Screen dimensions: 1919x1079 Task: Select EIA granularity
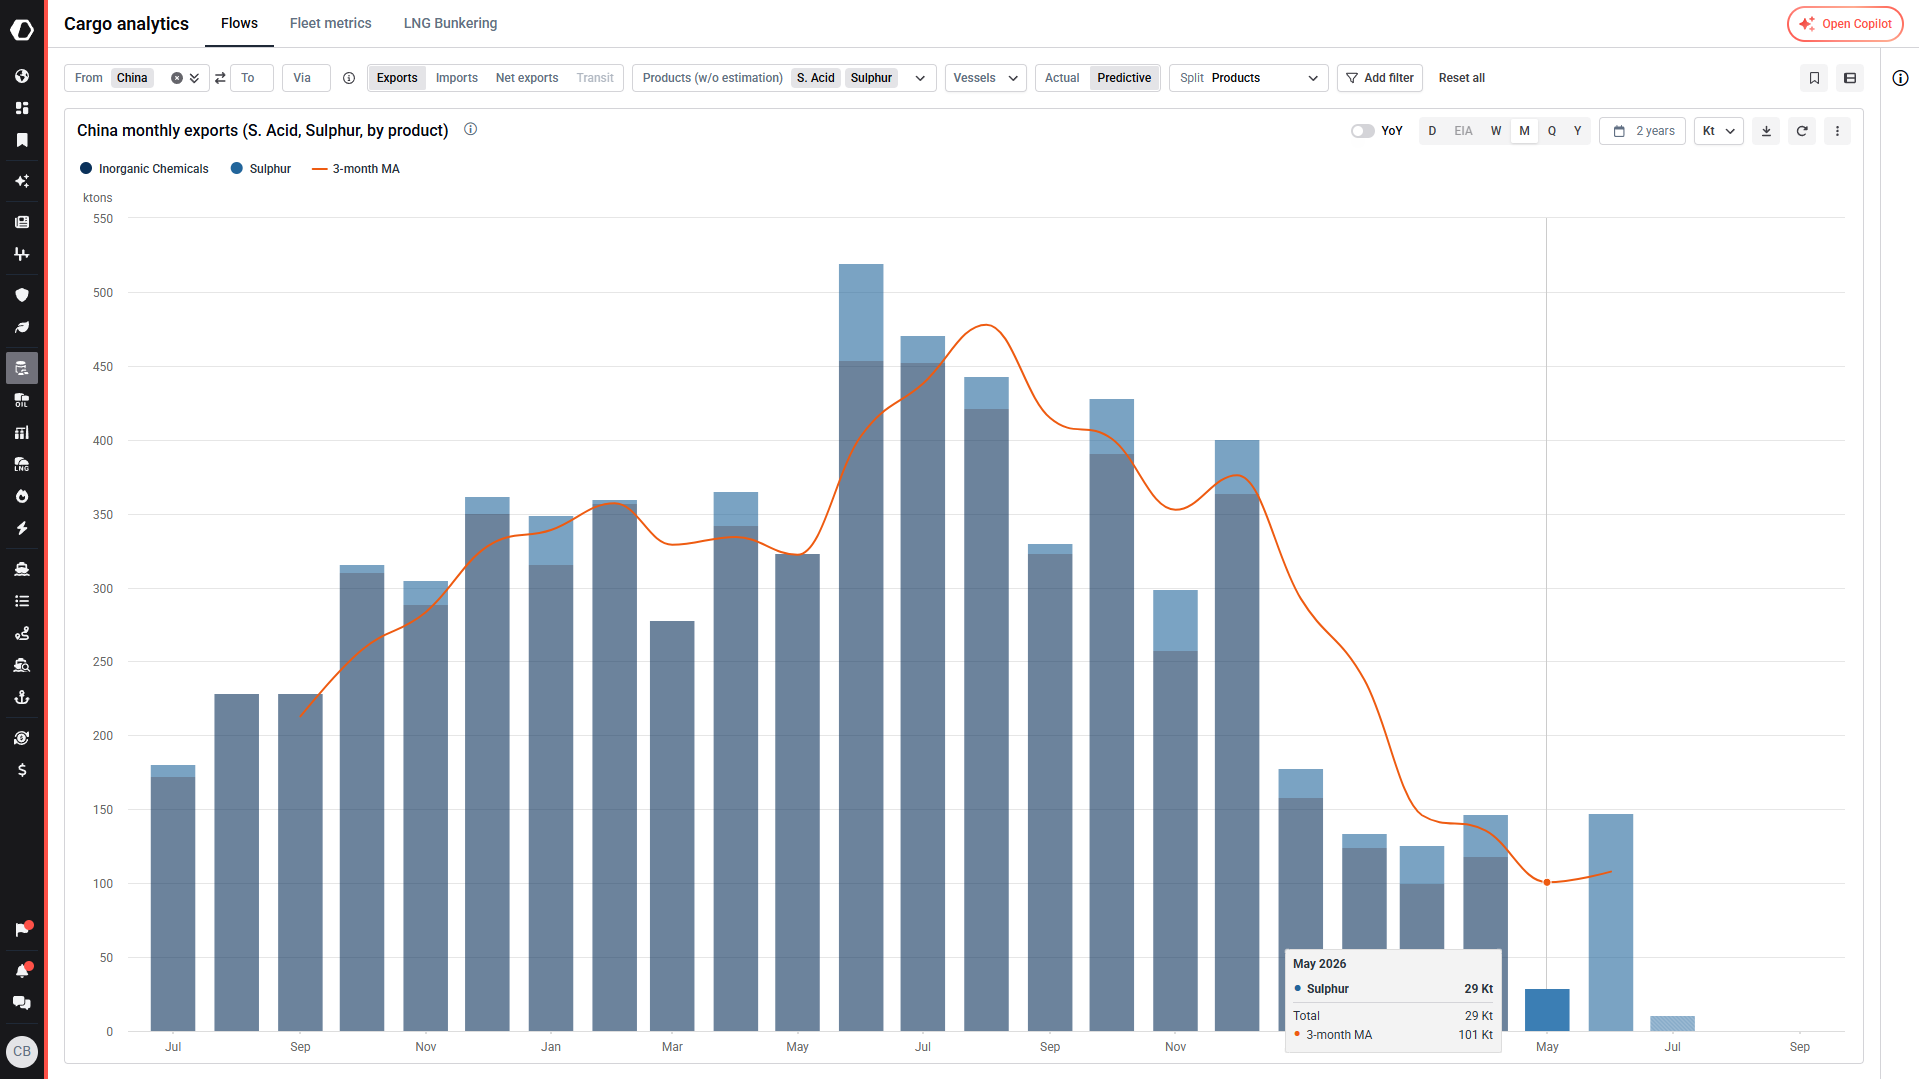[x=1463, y=131]
